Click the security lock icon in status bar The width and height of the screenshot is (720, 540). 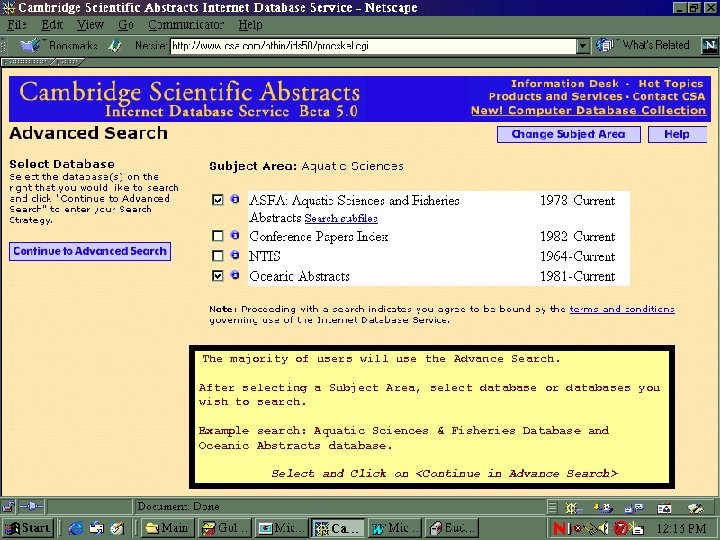point(8,506)
